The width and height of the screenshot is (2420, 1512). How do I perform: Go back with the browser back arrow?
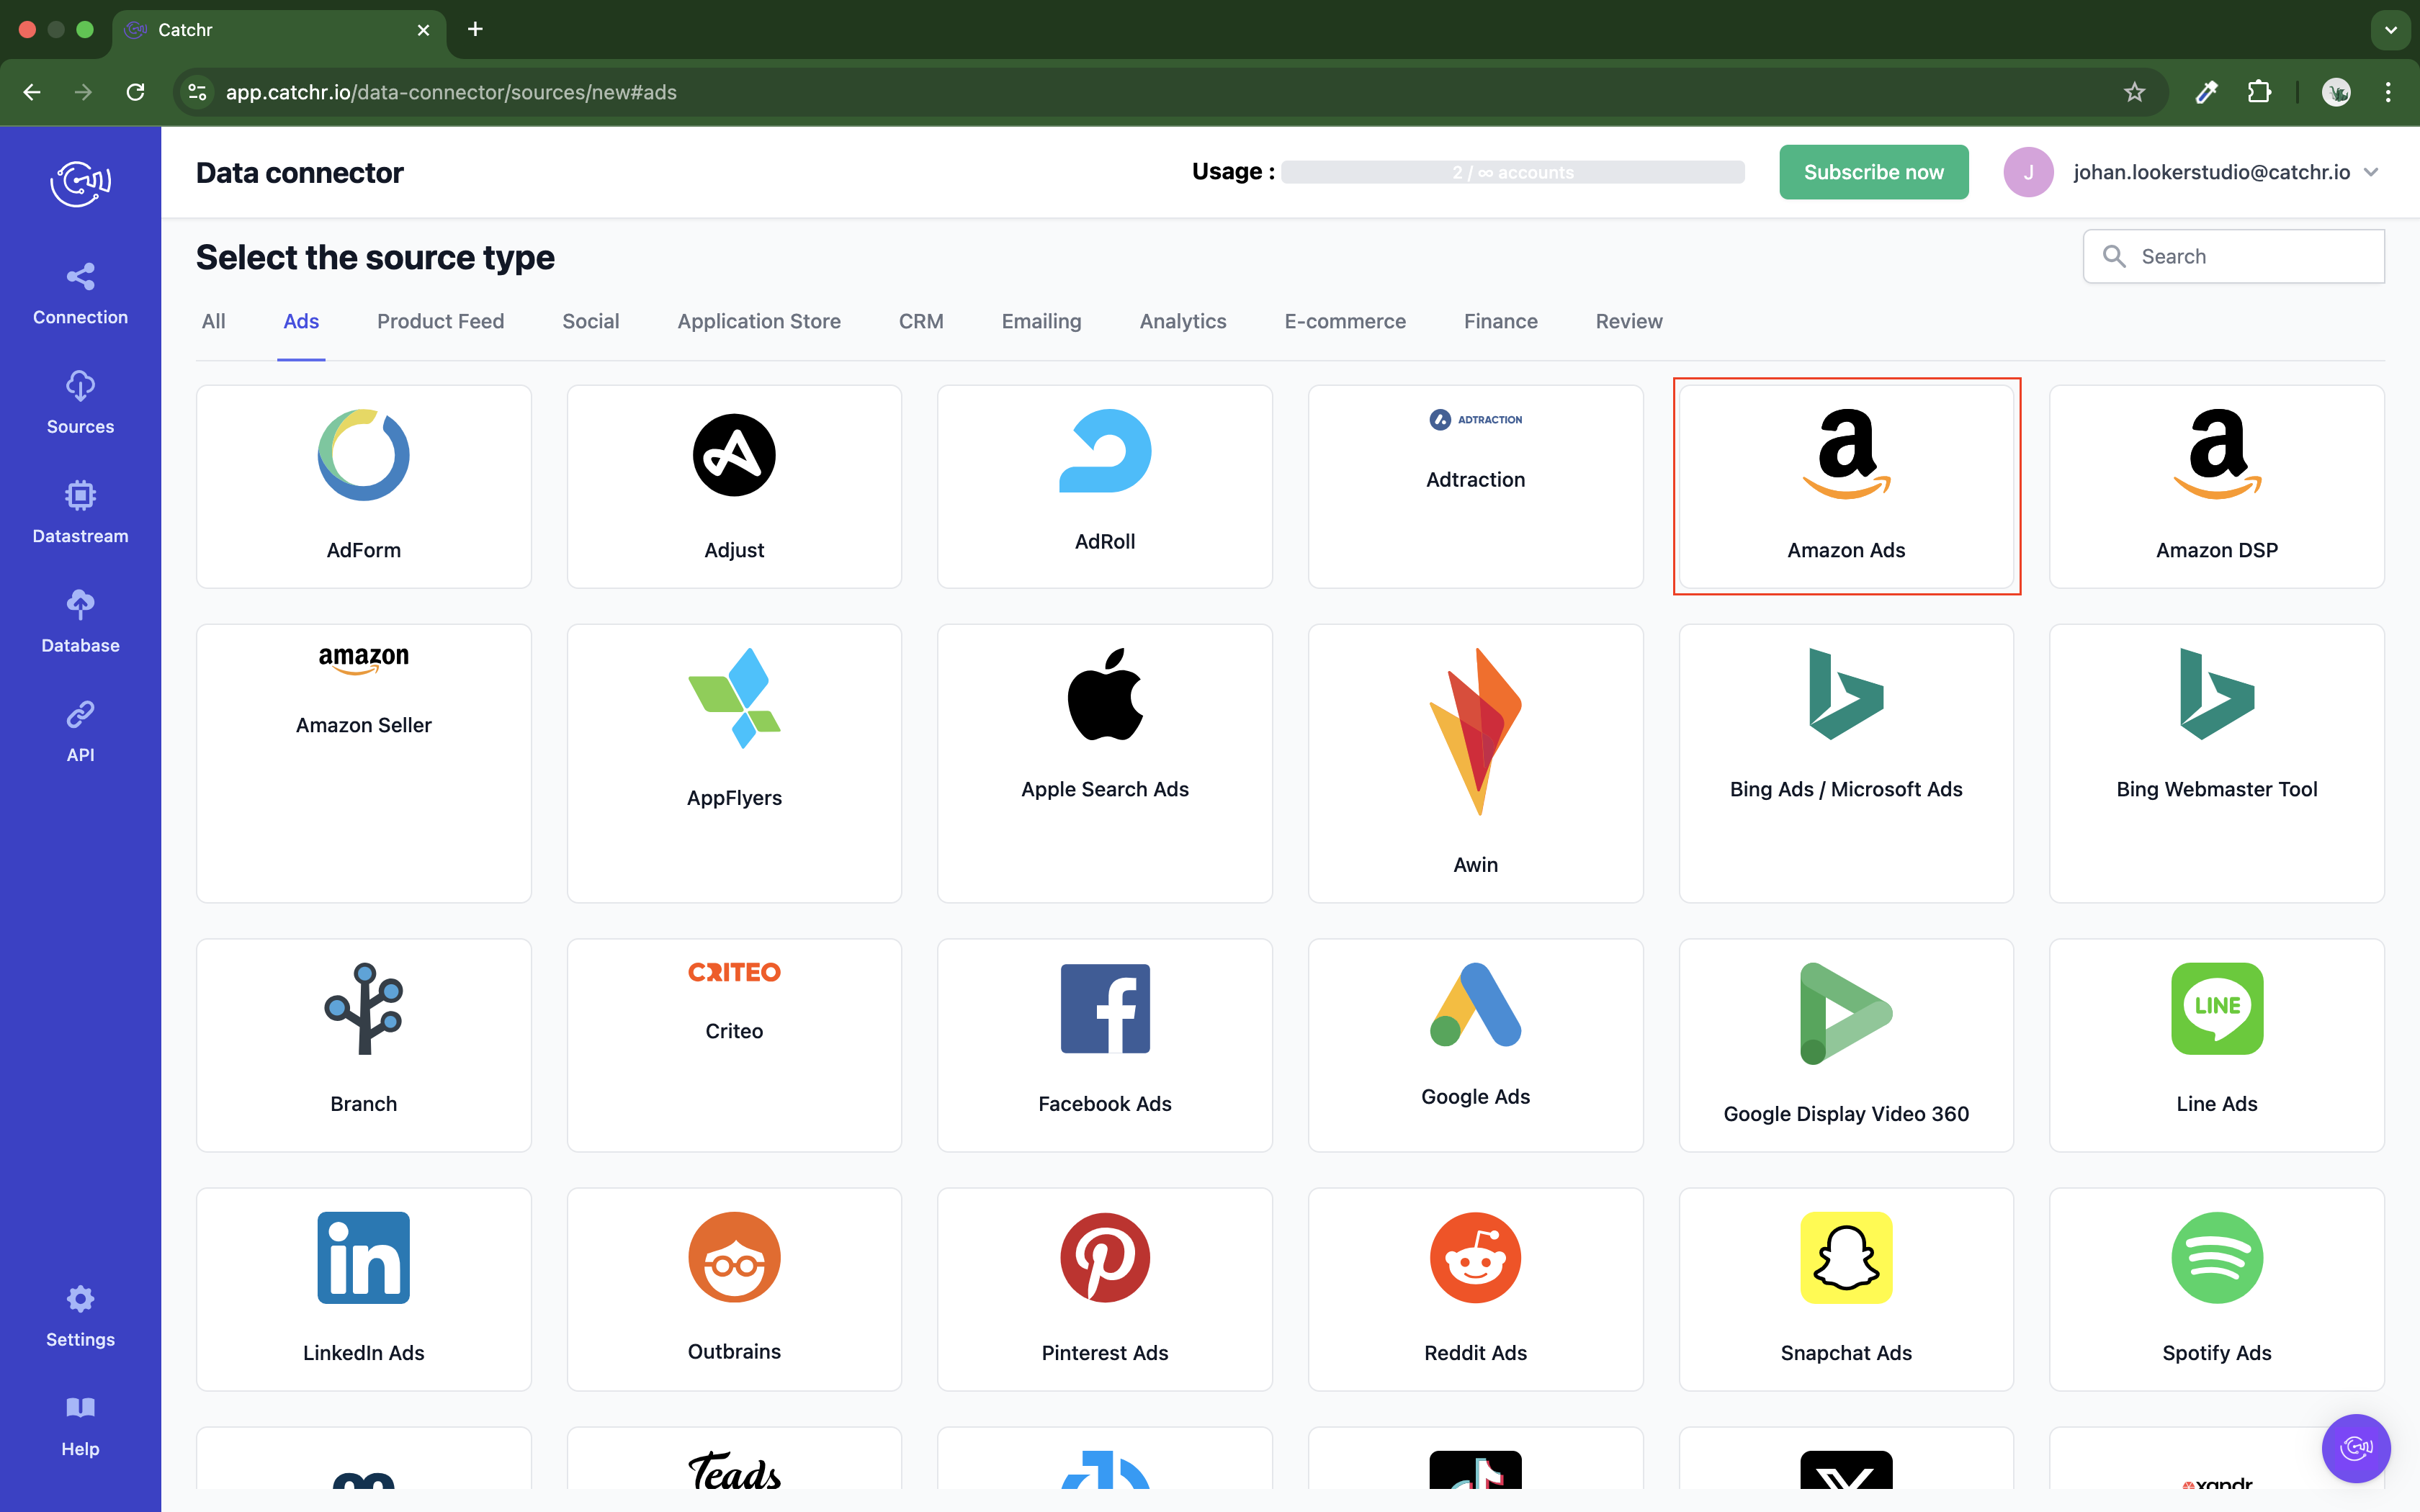(x=32, y=92)
